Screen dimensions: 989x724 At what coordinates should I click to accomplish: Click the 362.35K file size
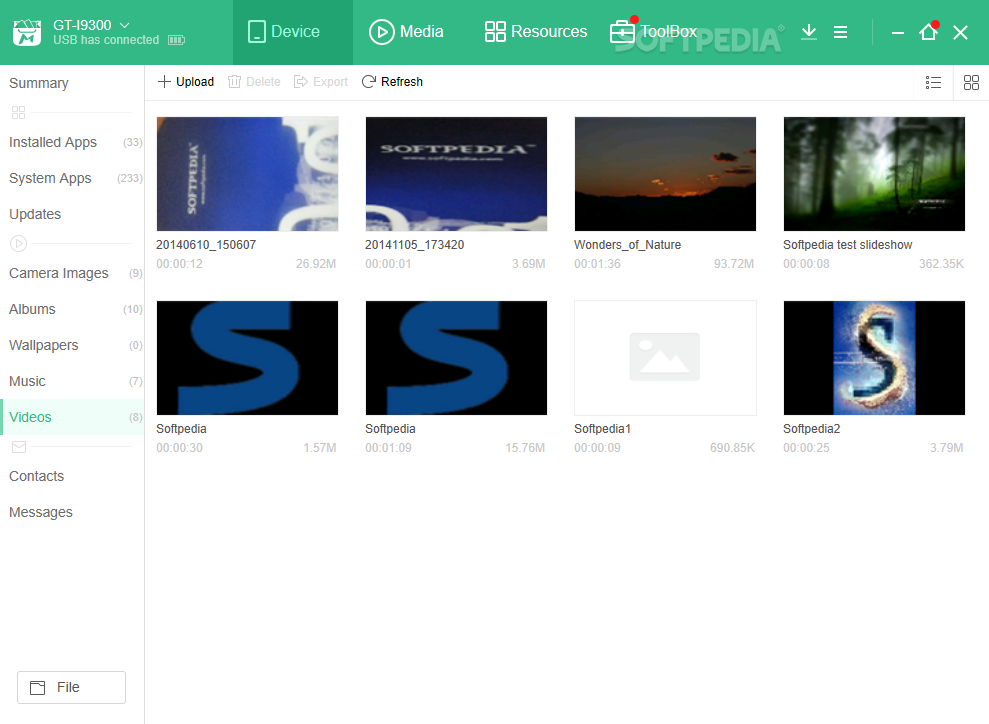pos(941,264)
